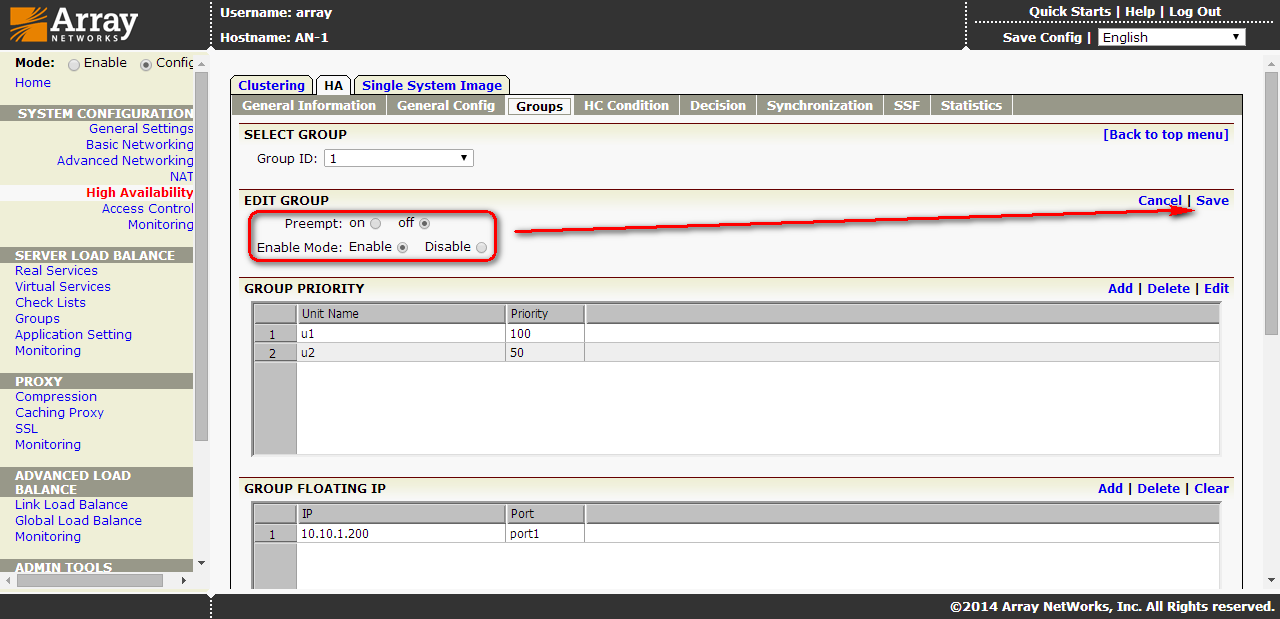Log Out of the session

pos(1195,12)
